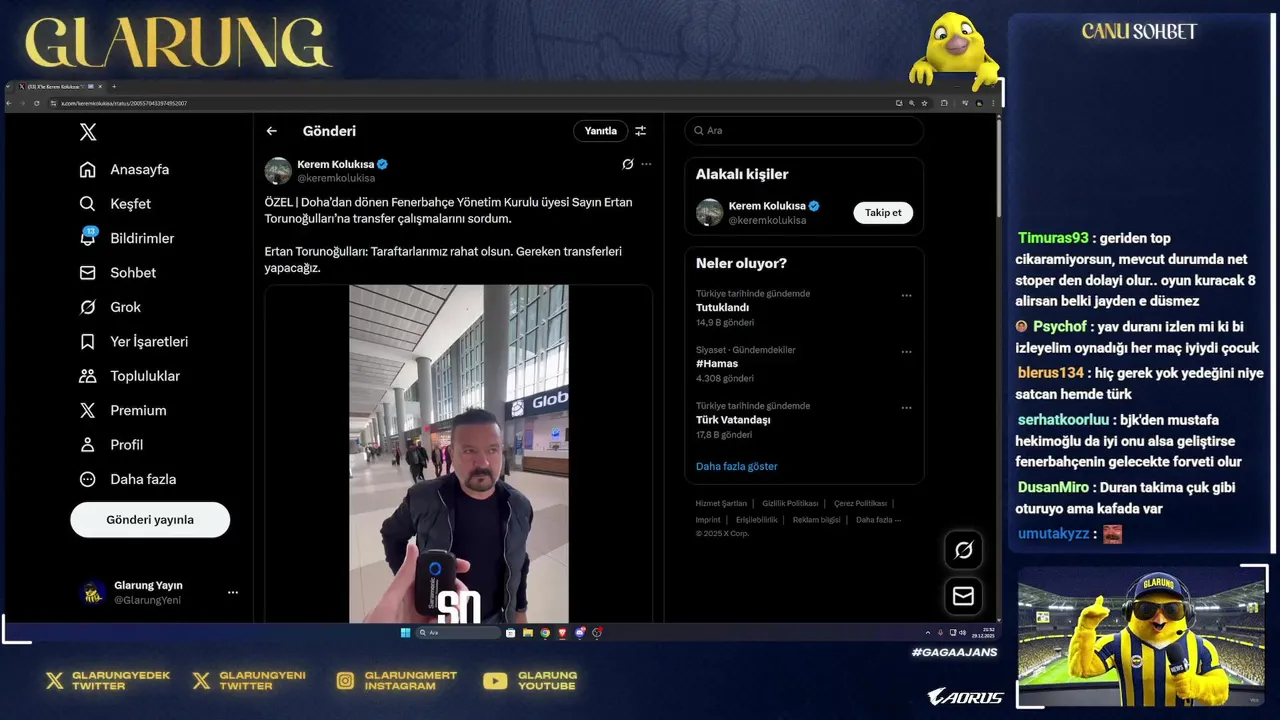This screenshot has width=1280, height=720.
Task: Open File Explorer from taskbar
Action: pyautogui.click(x=527, y=632)
